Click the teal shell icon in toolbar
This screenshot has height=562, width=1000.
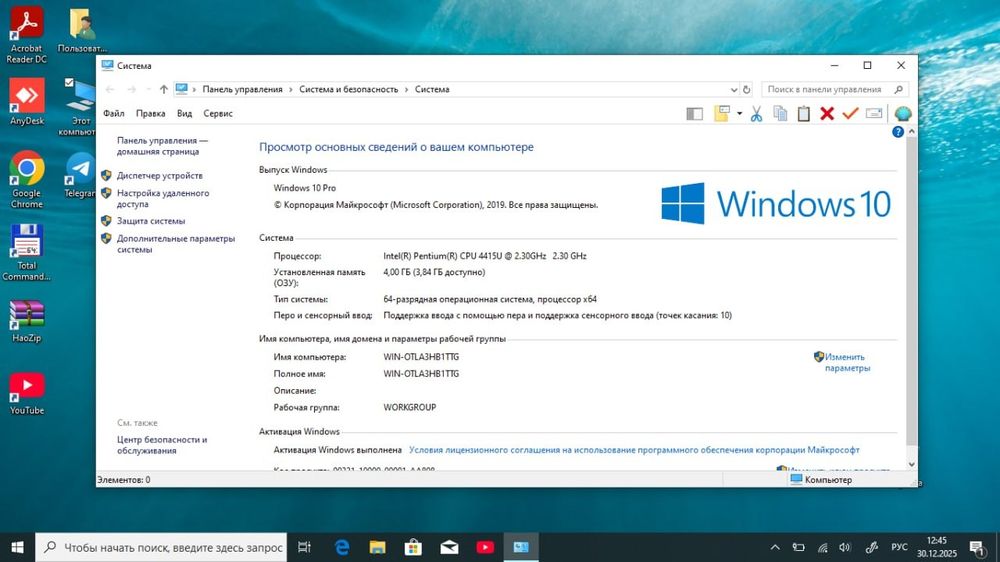coord(902,114)
